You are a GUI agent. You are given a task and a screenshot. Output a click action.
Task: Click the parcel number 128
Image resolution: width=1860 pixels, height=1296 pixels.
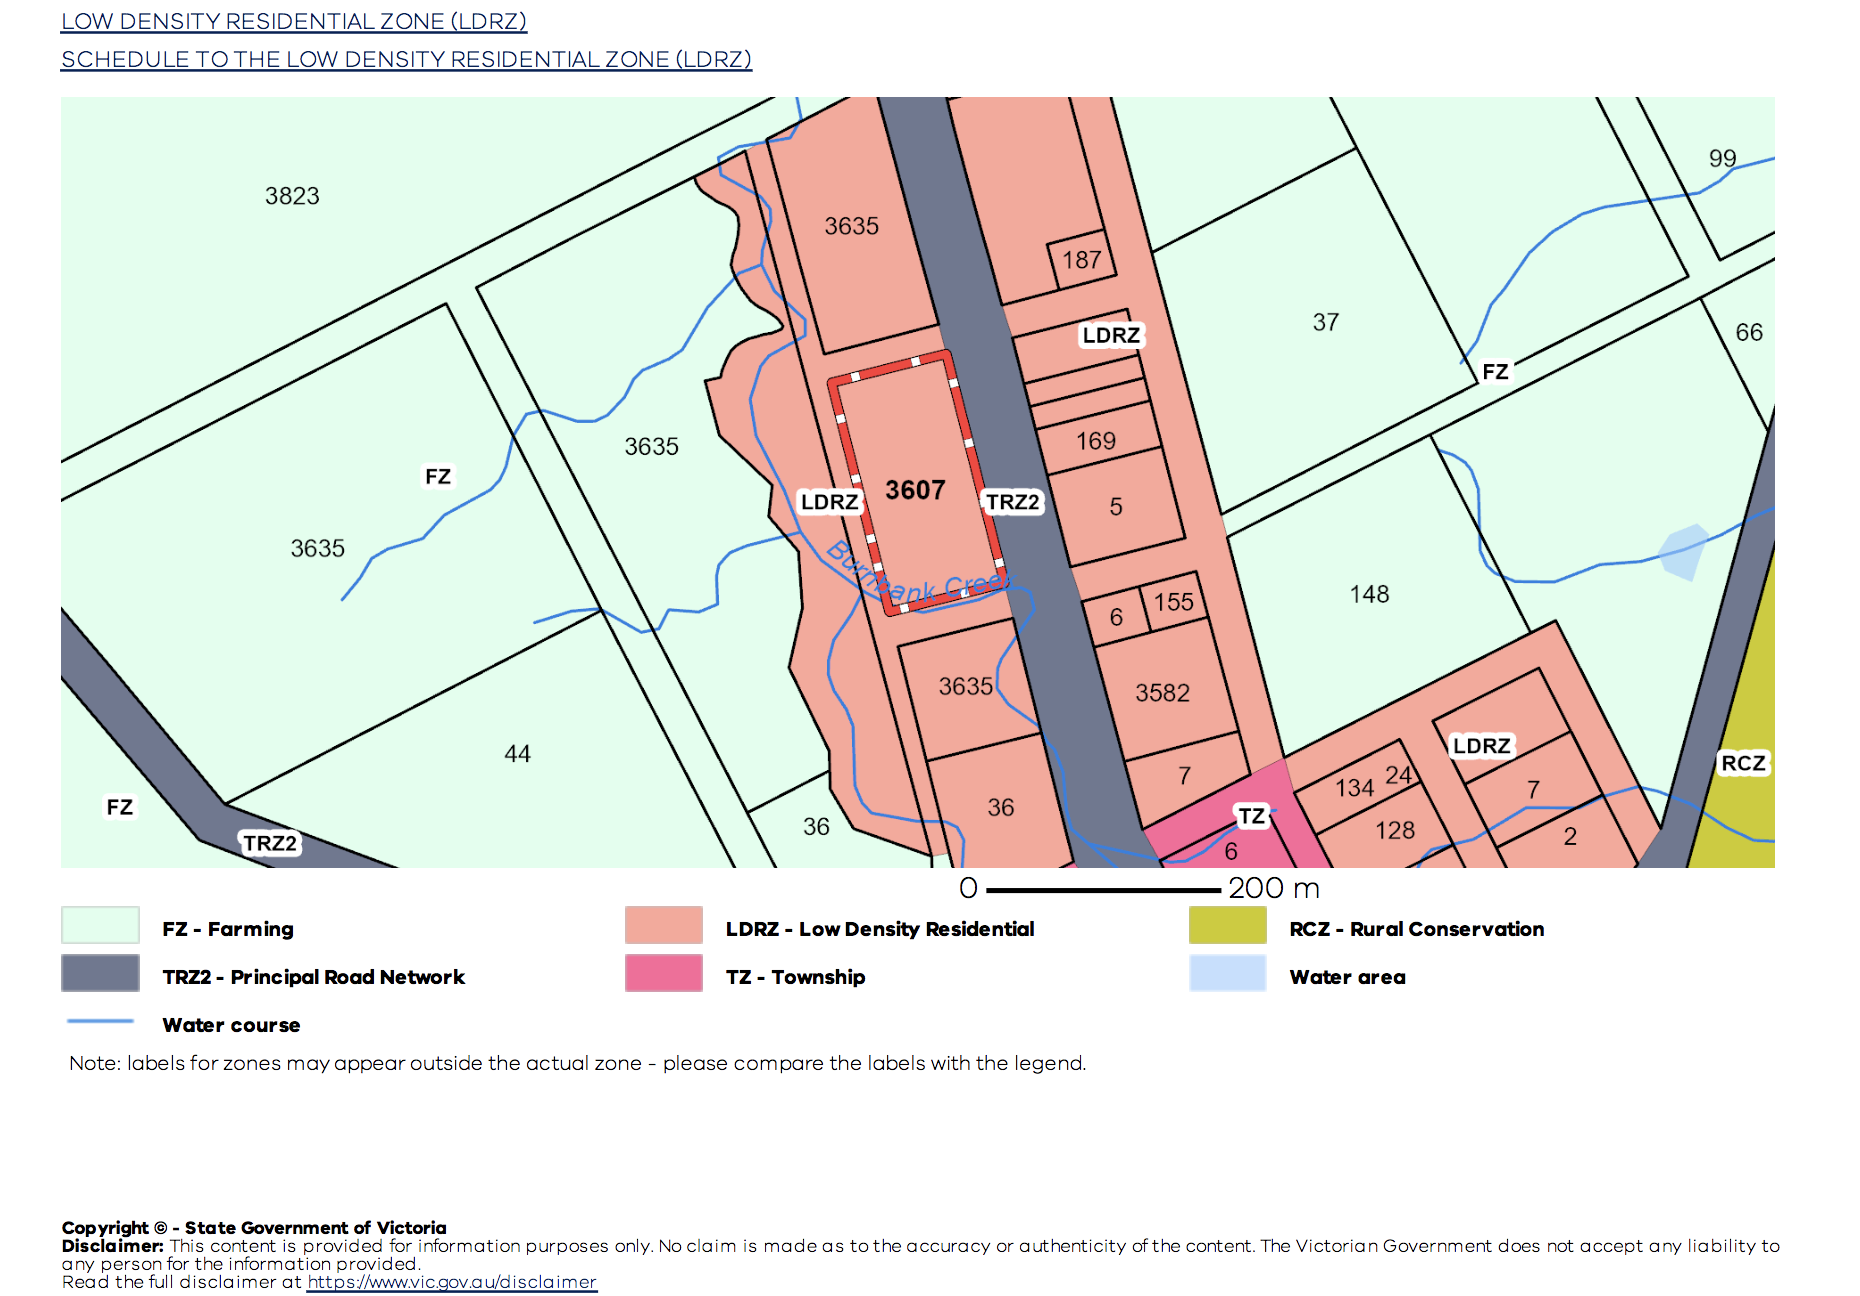1395,830
